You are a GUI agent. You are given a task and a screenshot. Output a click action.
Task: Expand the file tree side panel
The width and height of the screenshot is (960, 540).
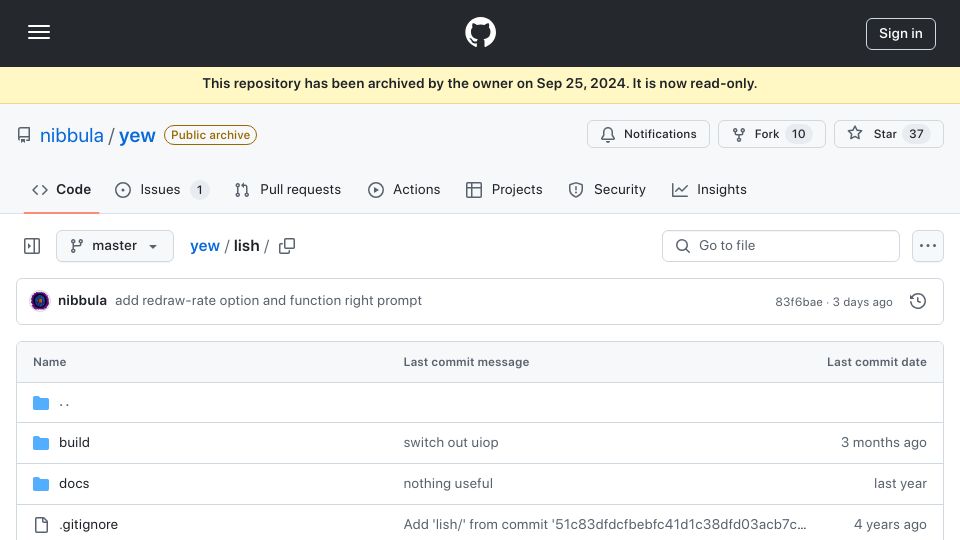click(x=32, y=246)
